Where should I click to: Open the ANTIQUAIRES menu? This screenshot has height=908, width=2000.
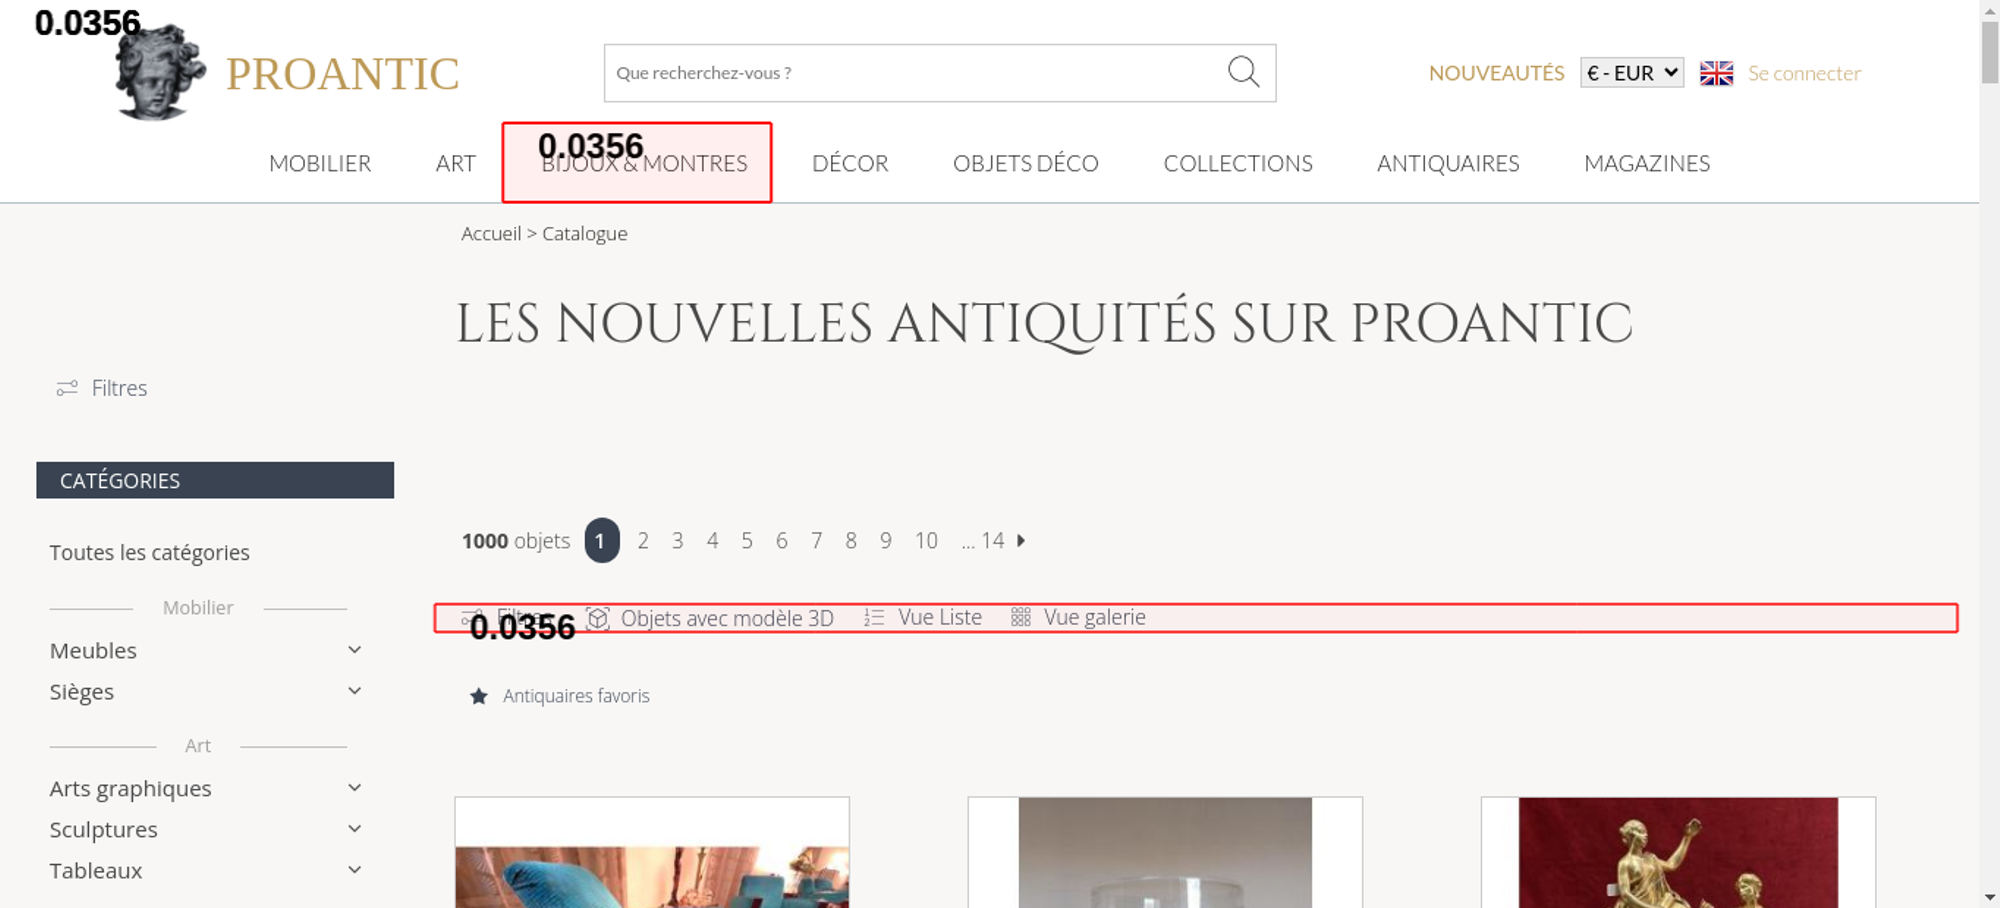pyautogui.click(x=1447, y=163)
